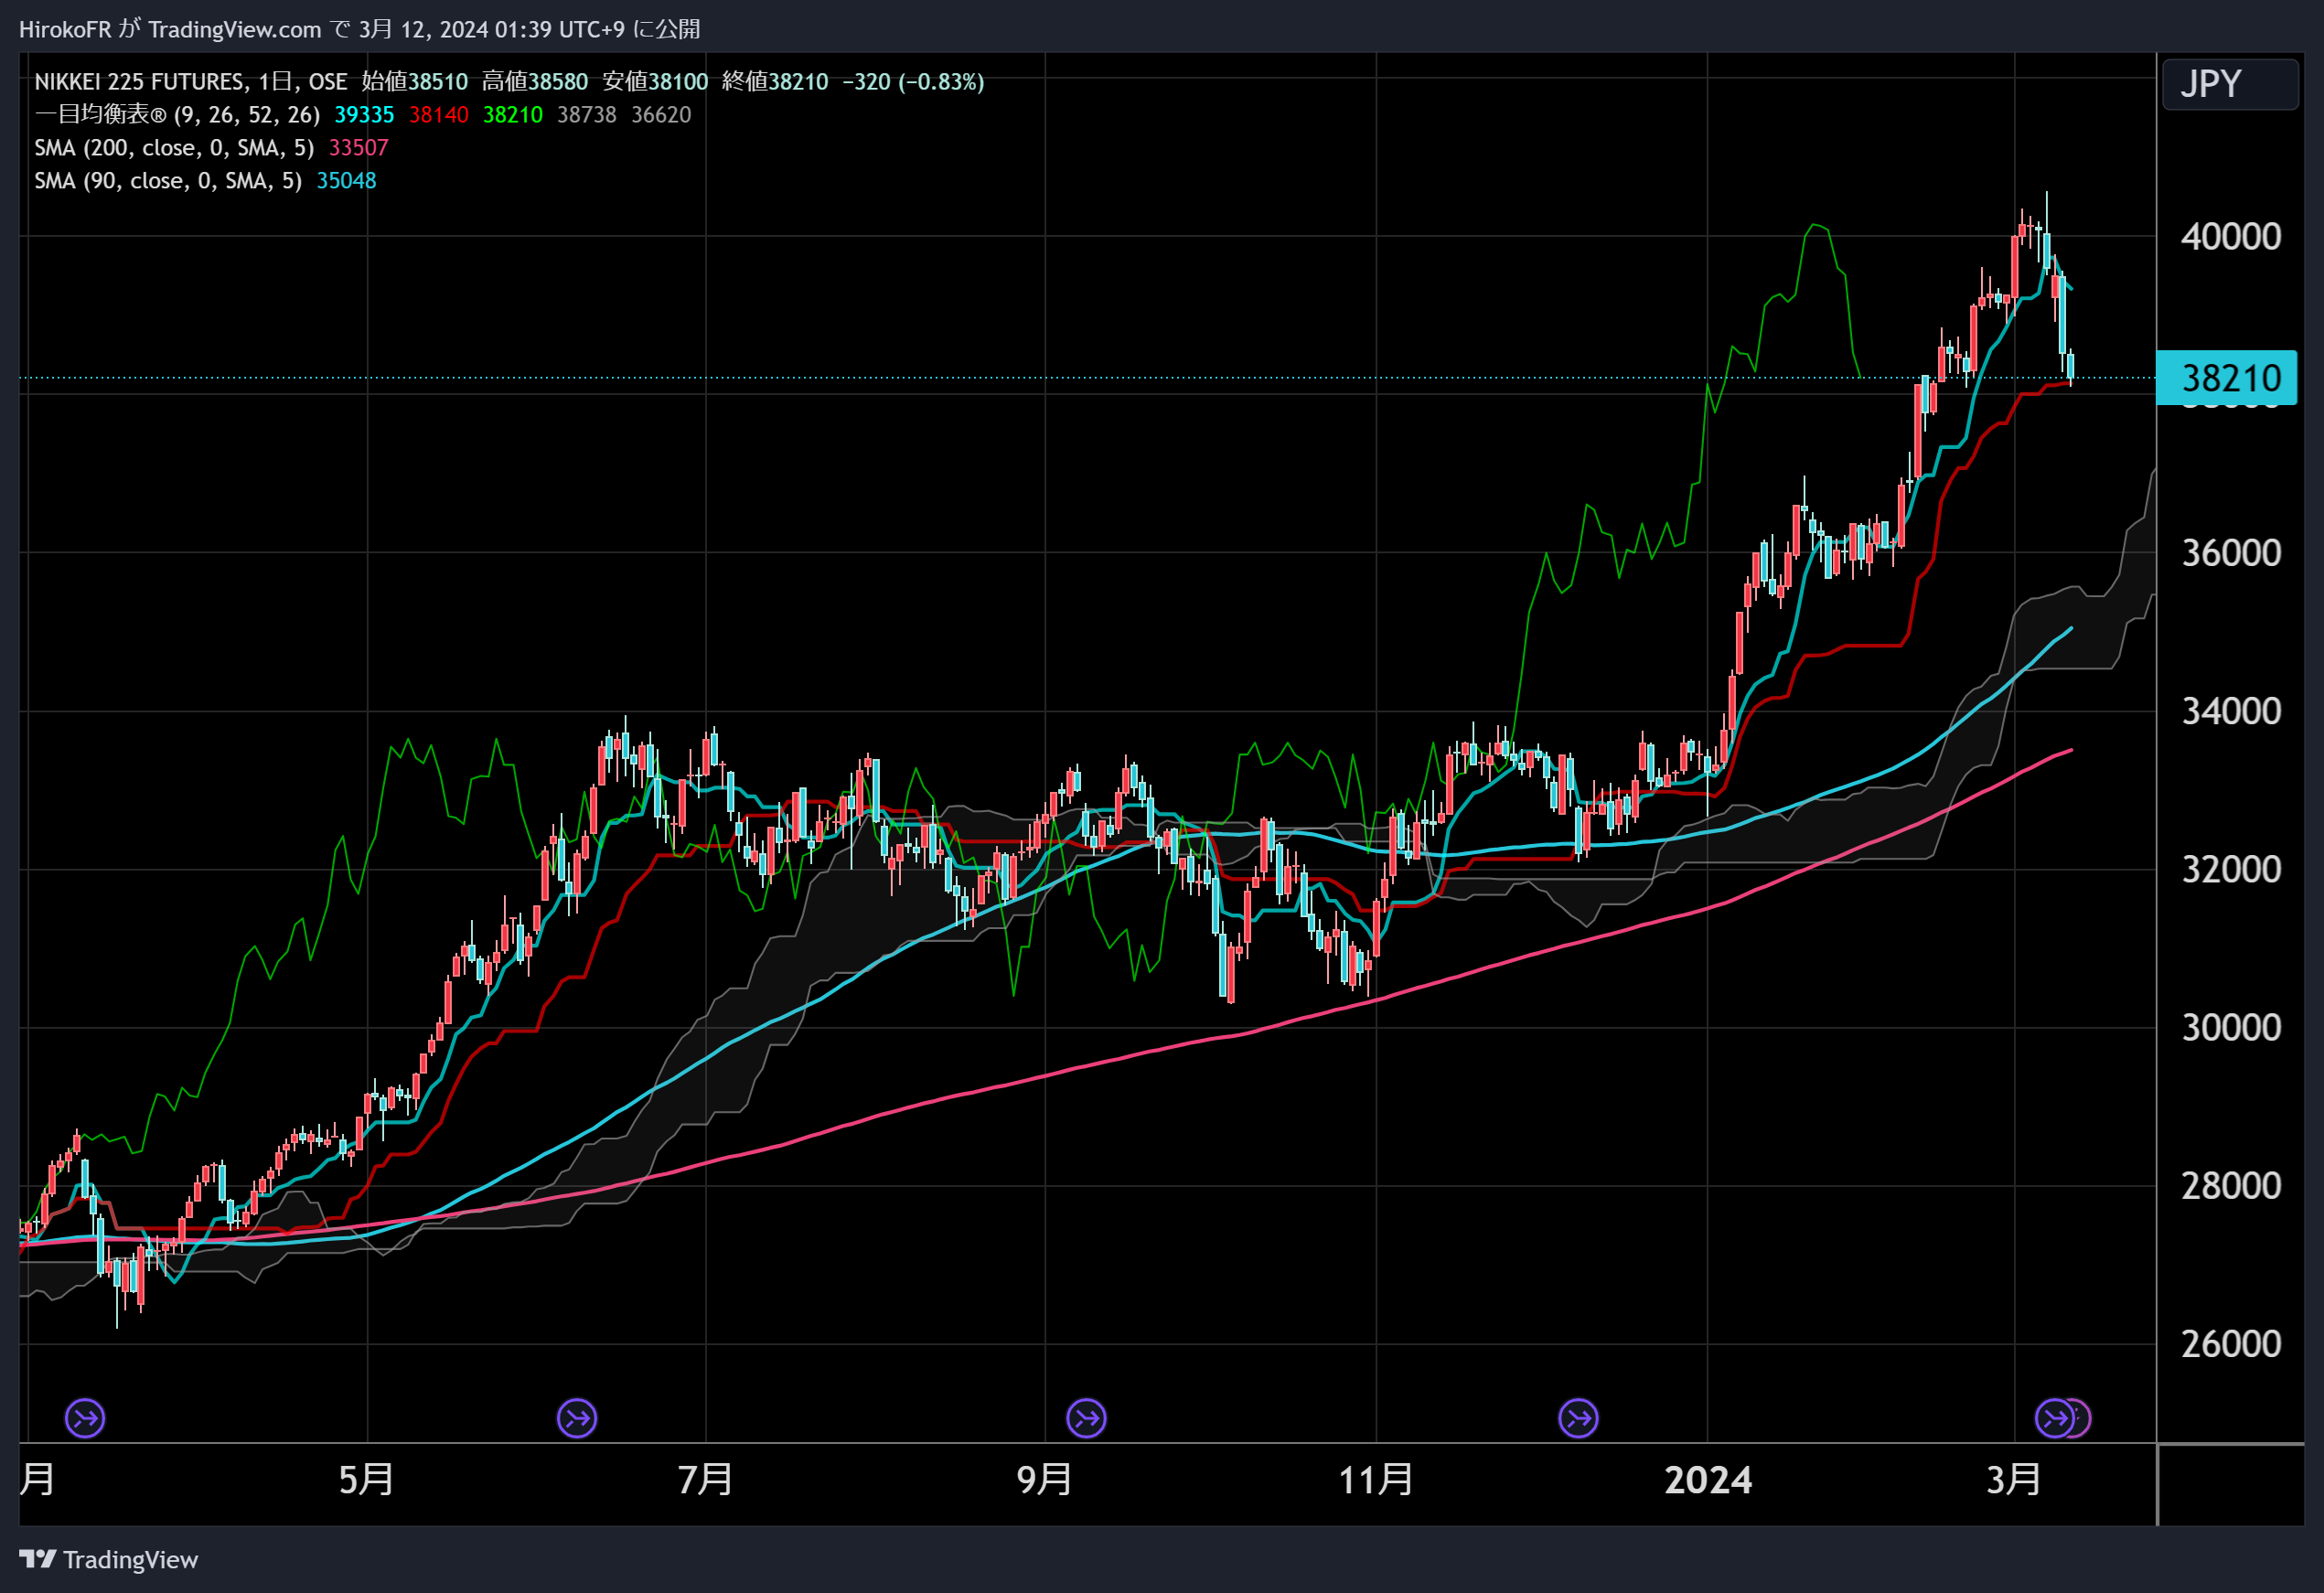Click the NIKKEI 225 FUTURES symbol title

pyautogui.click(x=140, y=82)
